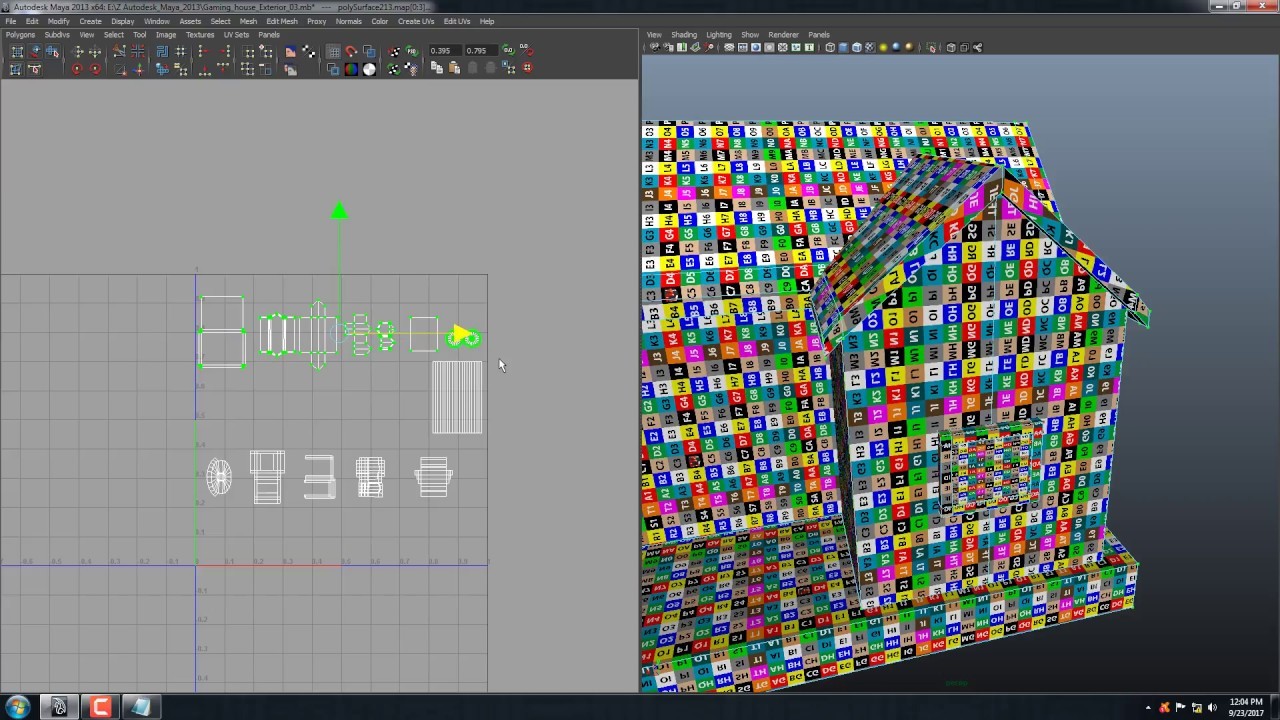Open the Textures menu in the UV editor
This screenshot has width=1280, height=720.
coord(200,34)
